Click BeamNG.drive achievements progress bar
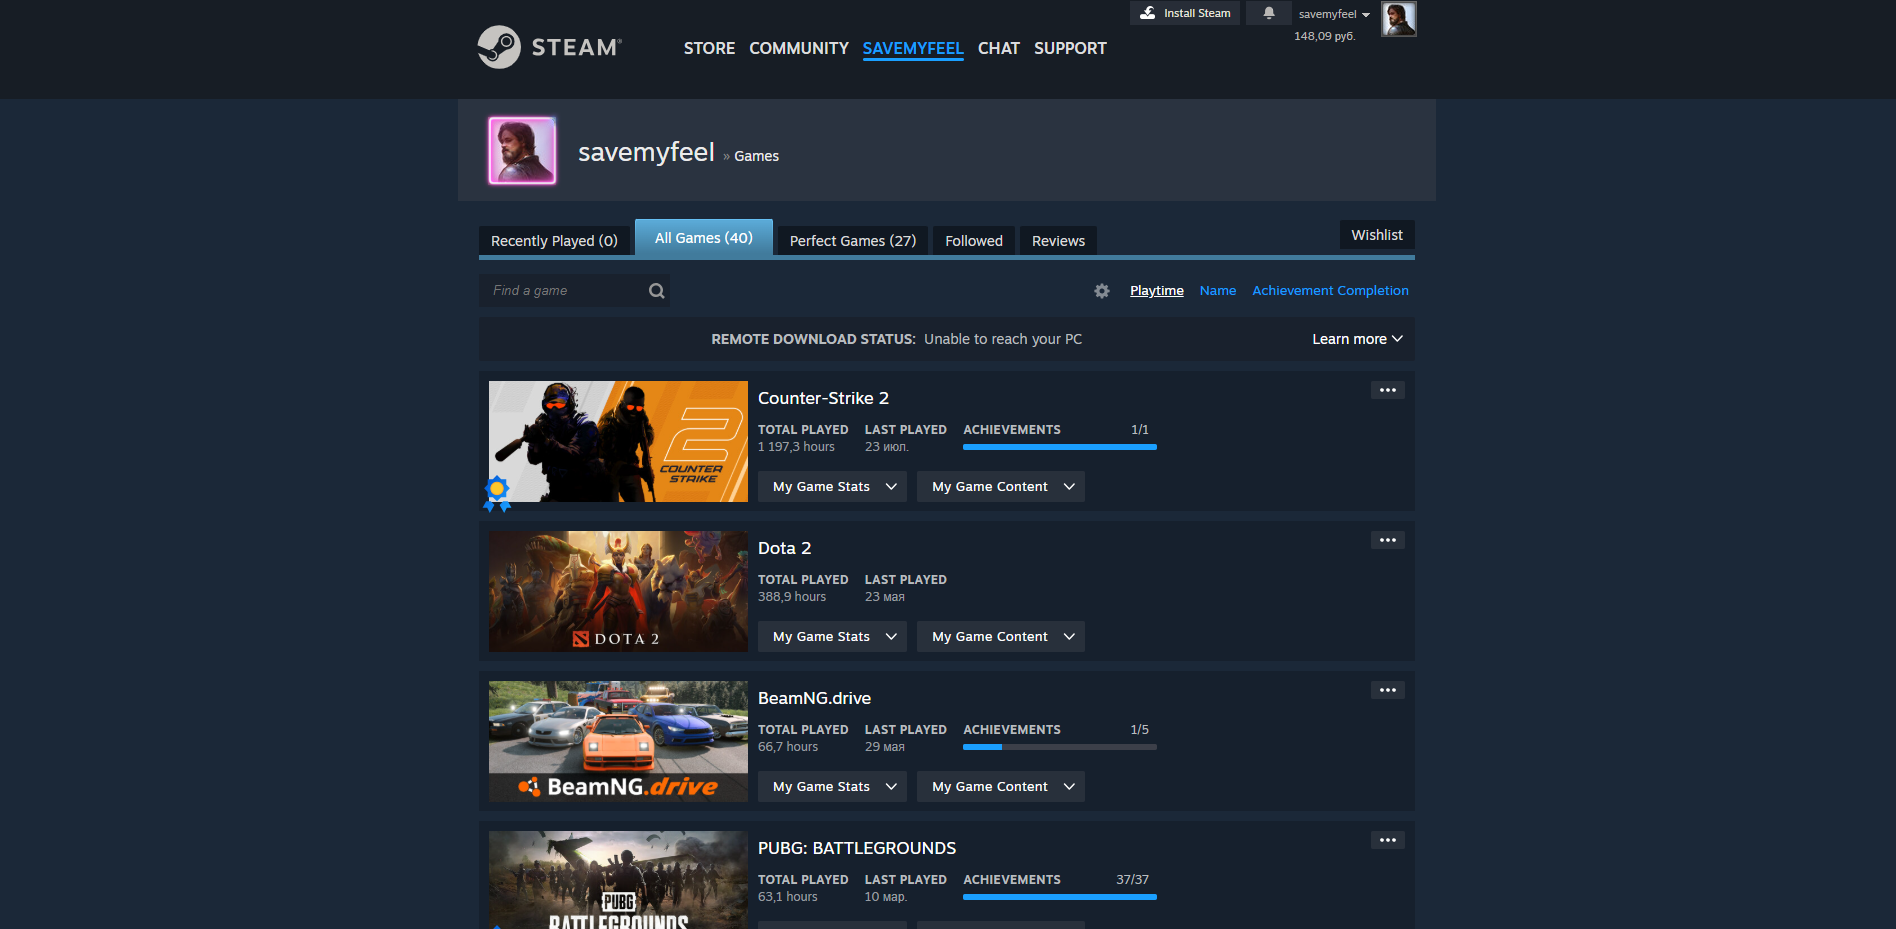 point(1060,747)
